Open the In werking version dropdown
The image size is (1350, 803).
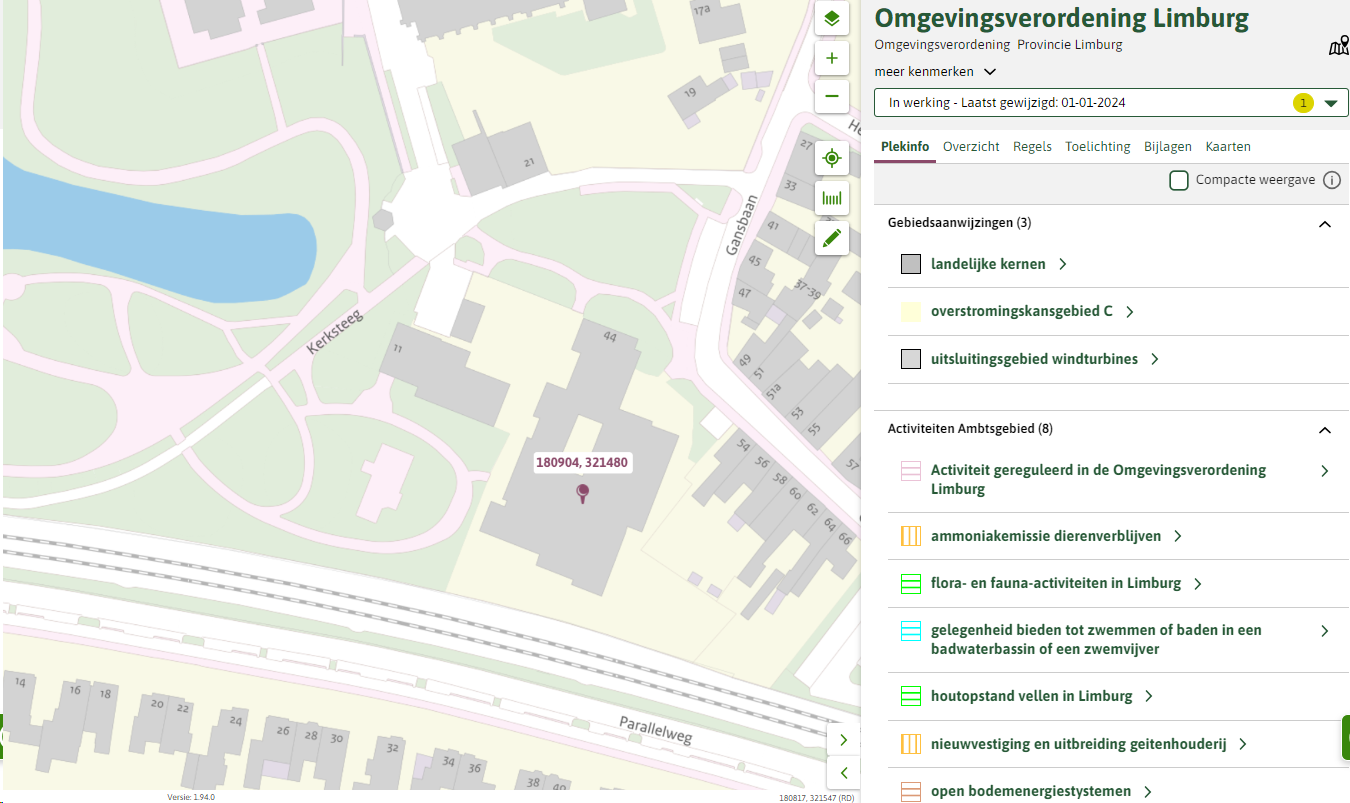coord(1111,103)
